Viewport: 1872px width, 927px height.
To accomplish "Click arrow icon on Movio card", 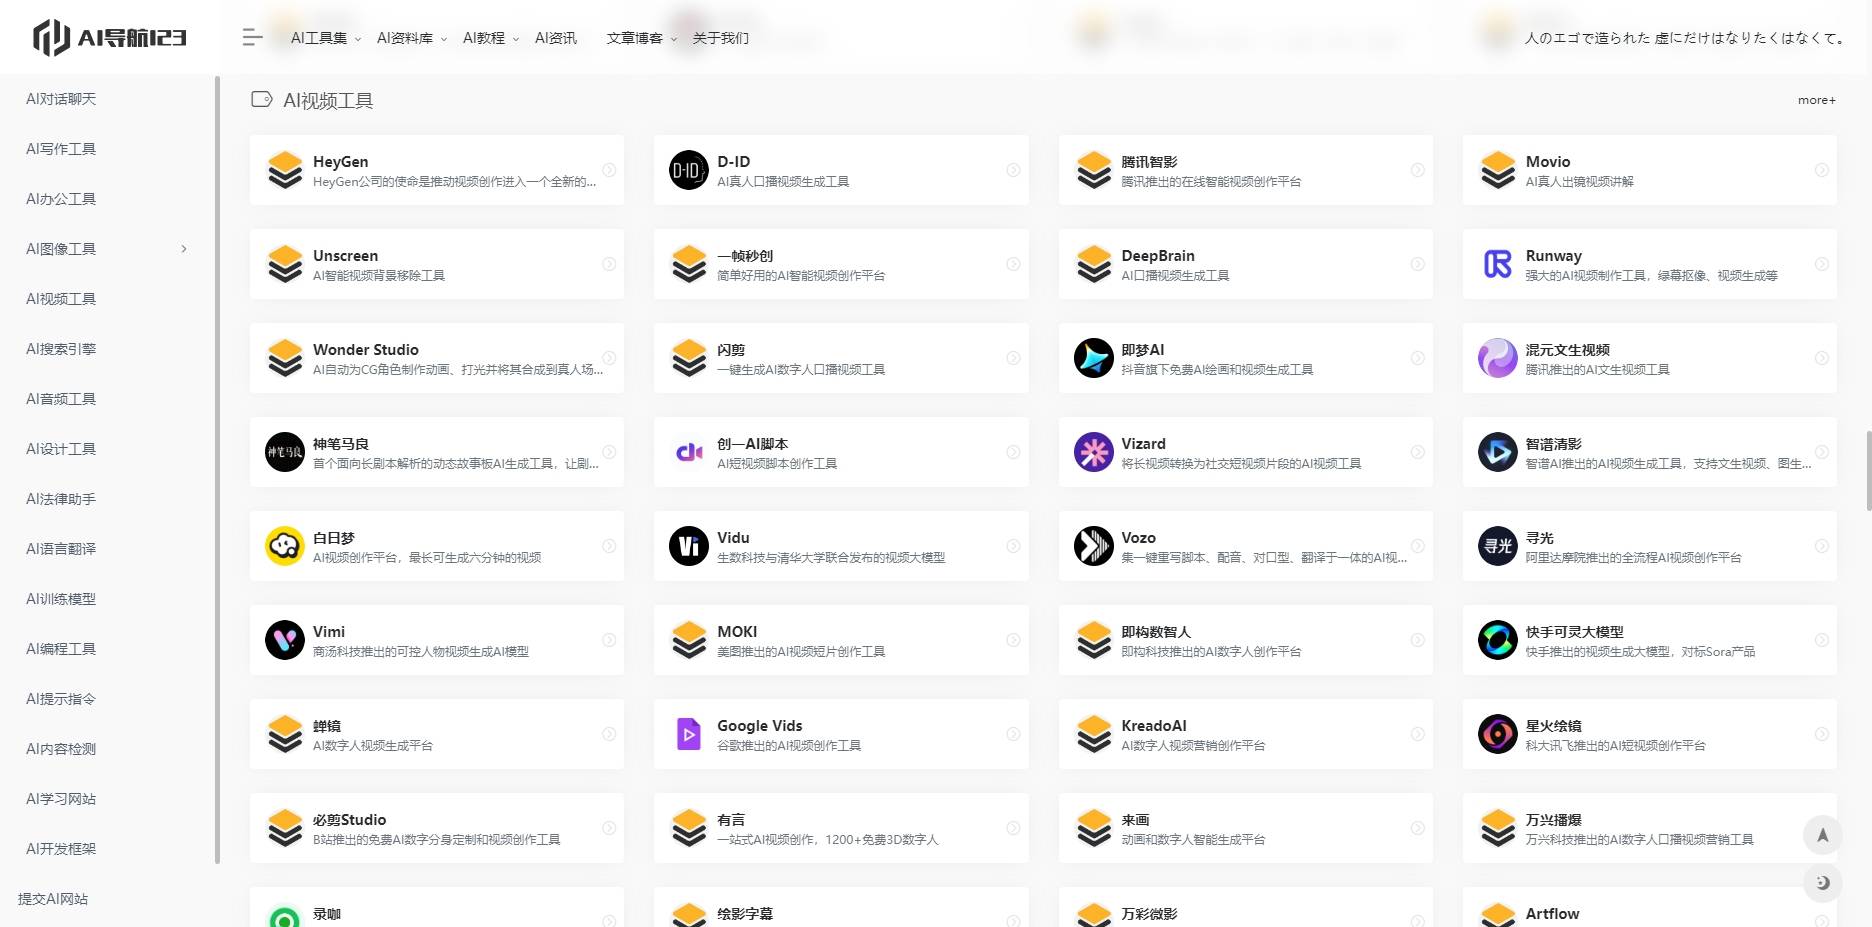I will (1822, 170).
